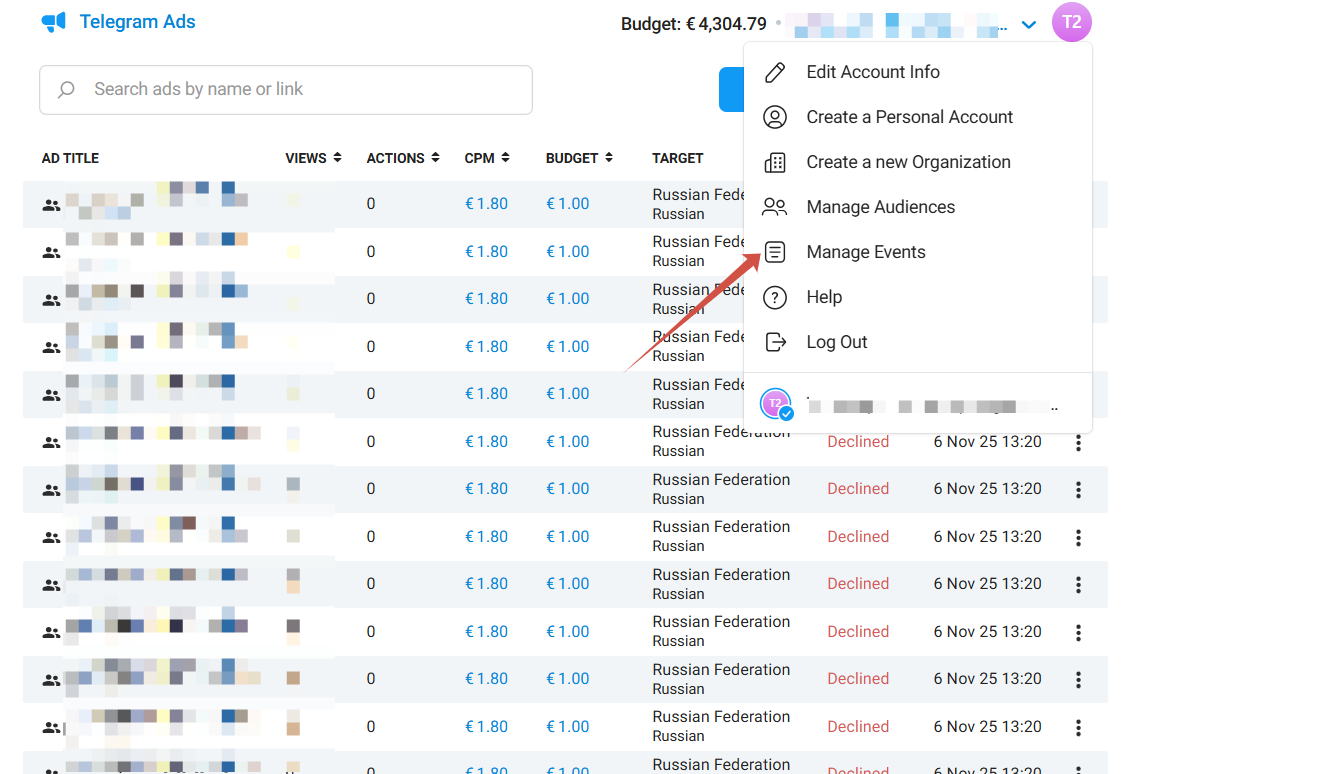Click the Manage Events list icon

[775, 252]
